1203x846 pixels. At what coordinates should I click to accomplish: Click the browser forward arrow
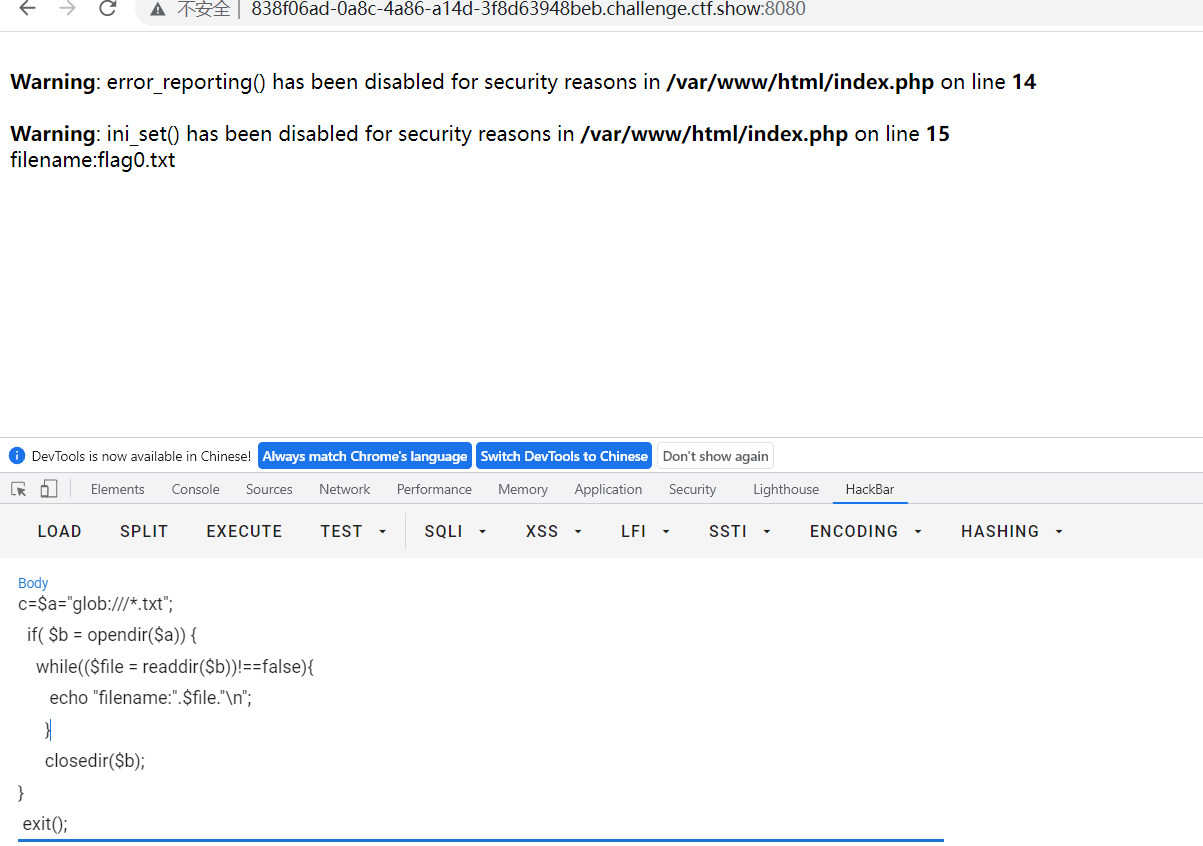67,9
